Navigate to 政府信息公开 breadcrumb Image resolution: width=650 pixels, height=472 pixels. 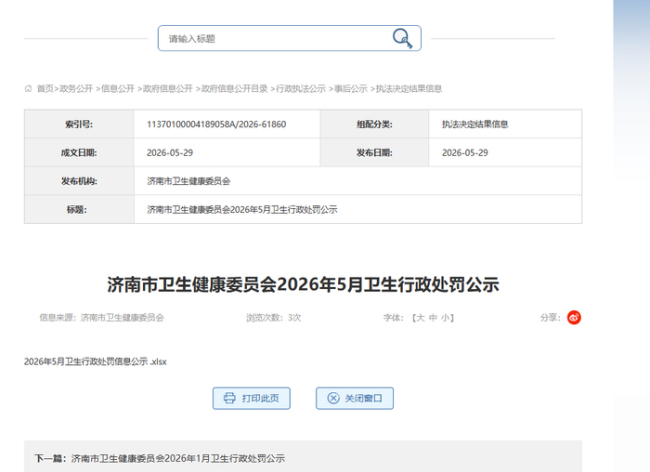(168, 89)
